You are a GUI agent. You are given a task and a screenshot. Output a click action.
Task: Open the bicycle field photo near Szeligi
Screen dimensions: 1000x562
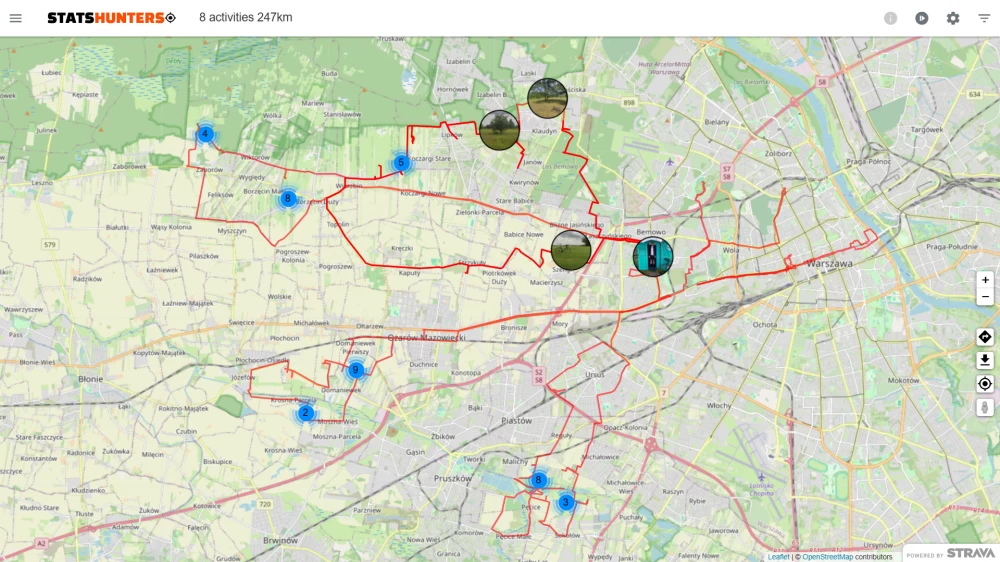571,250
